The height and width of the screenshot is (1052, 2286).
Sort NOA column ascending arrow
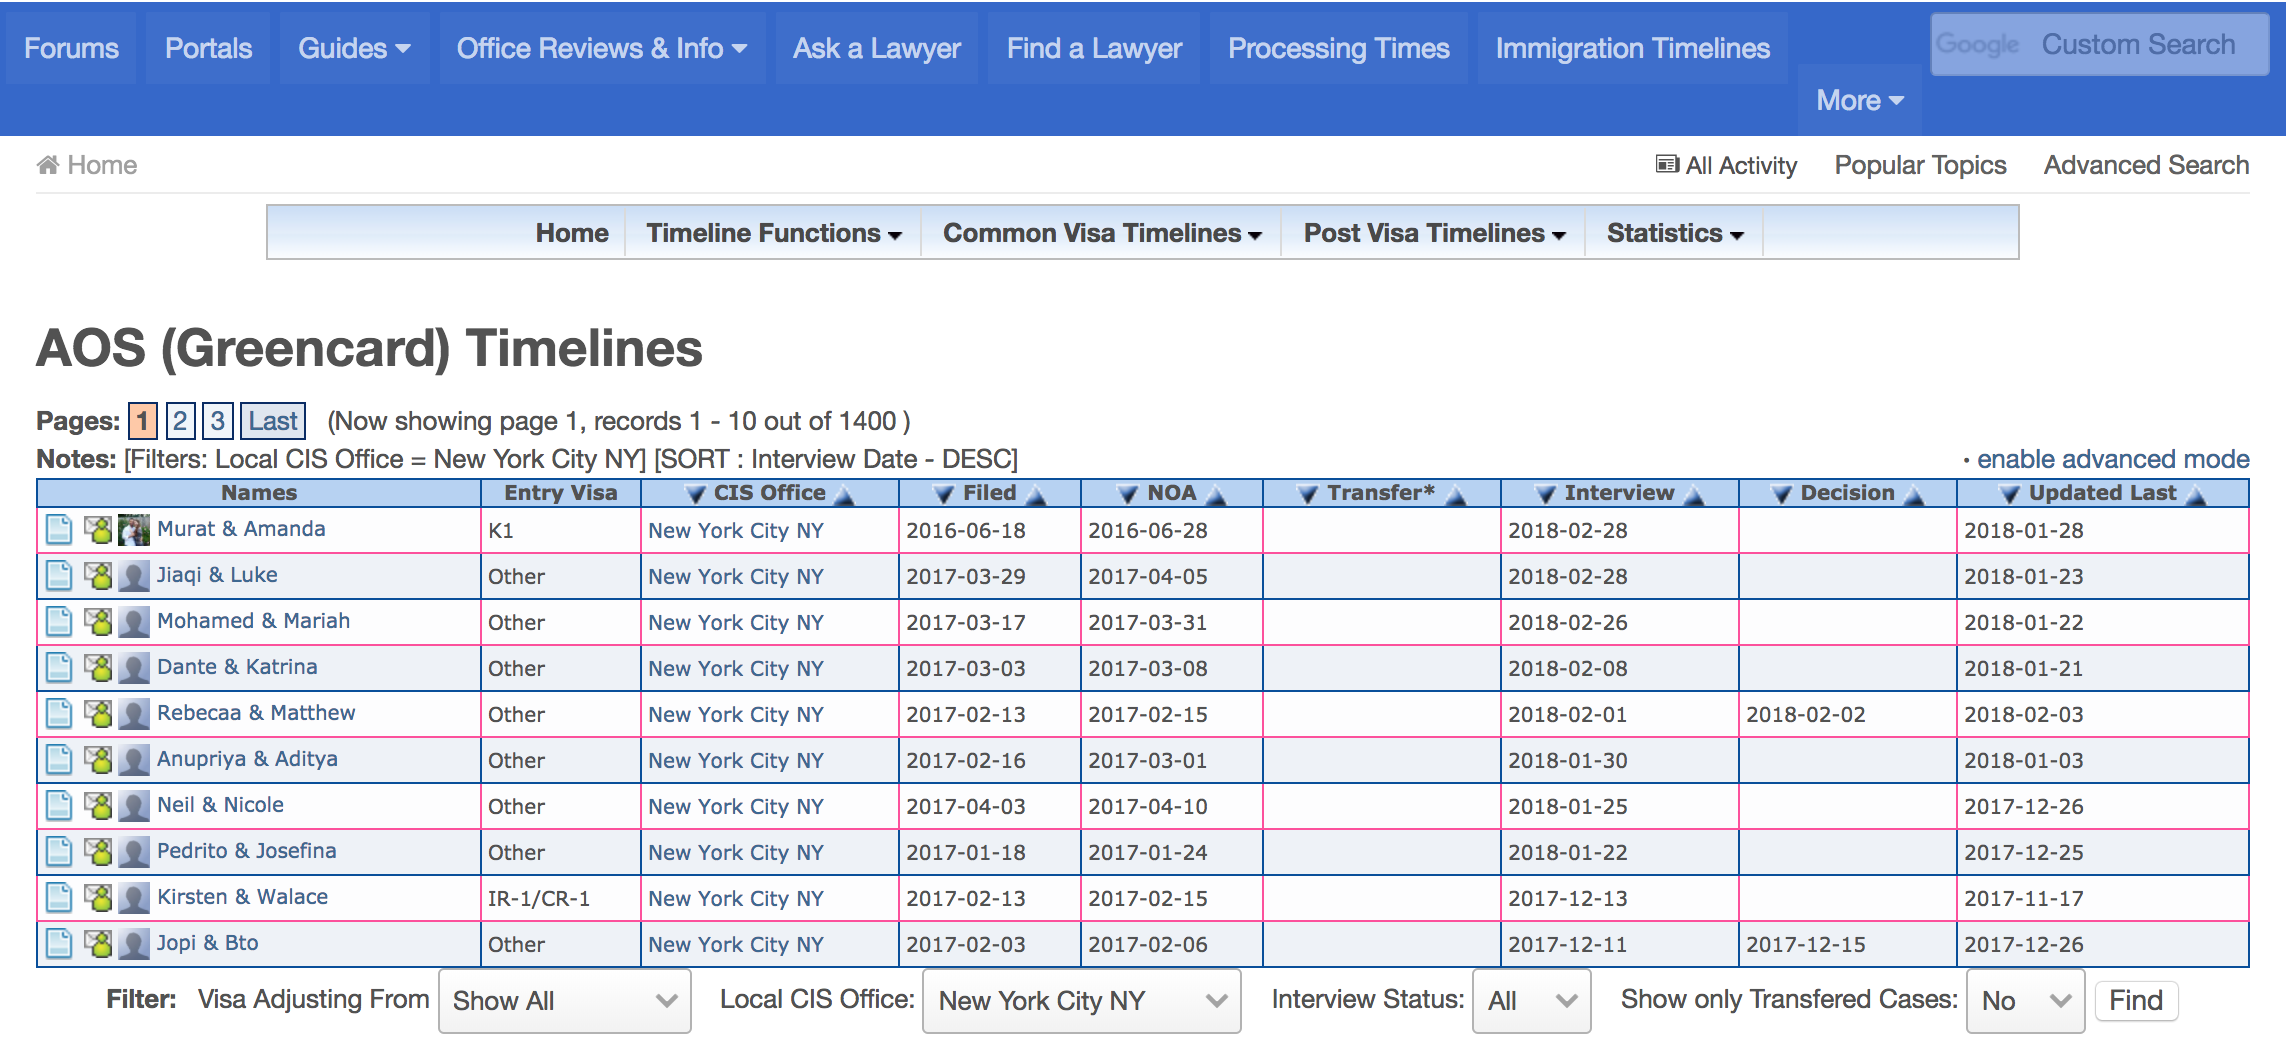point(1216,494)
